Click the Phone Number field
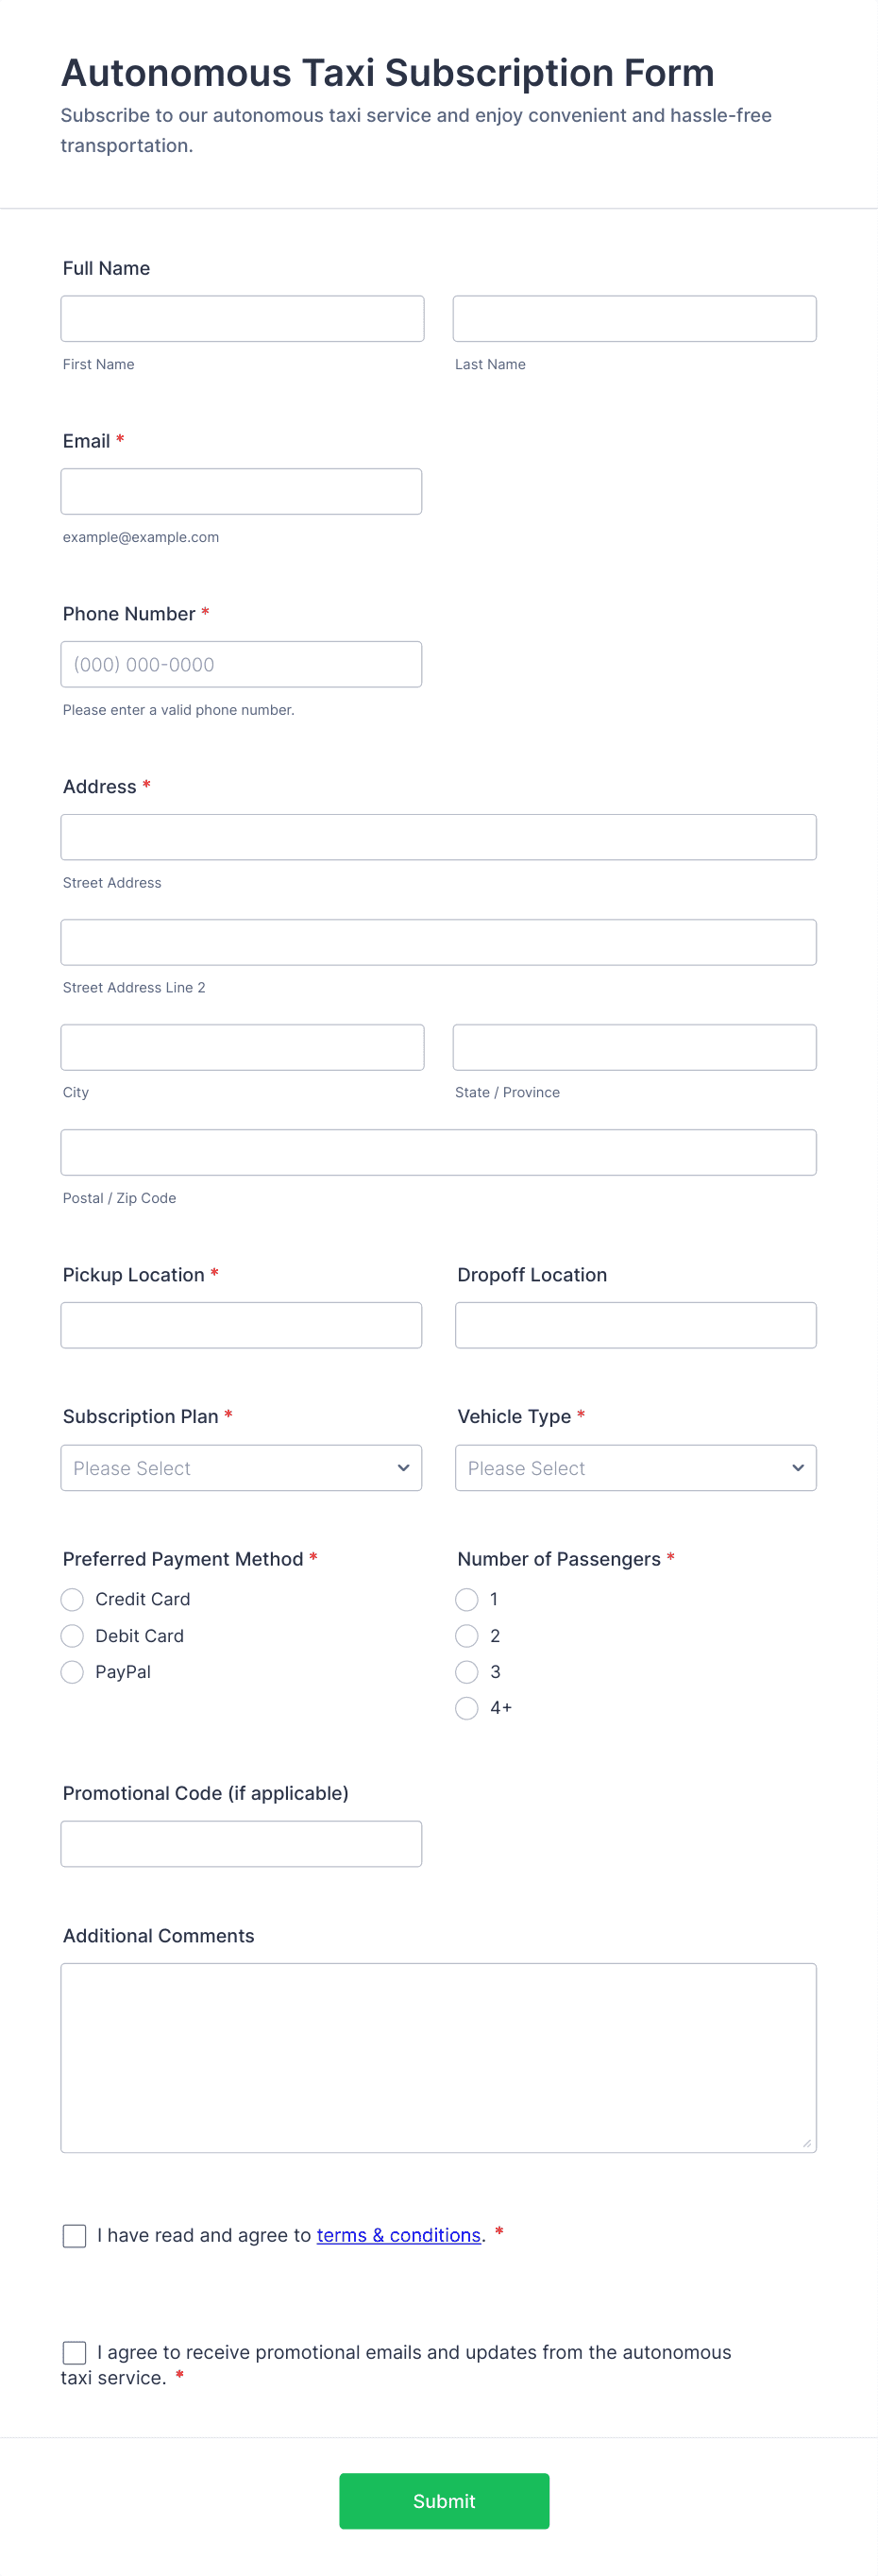This screenshot has height=2576, width=878. pyautogui.click(x=240, y=663)
